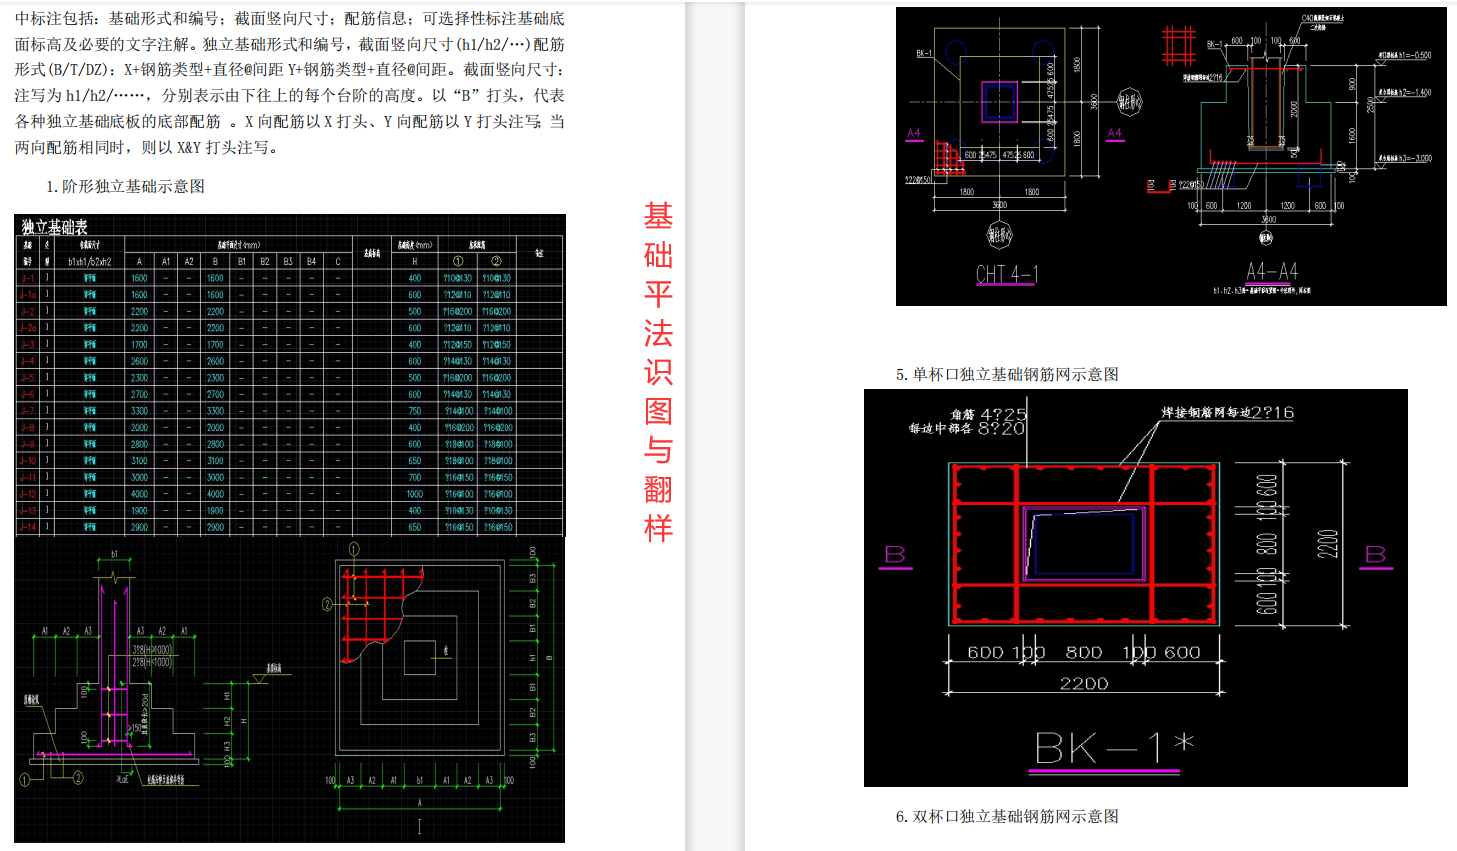Click the annotation '焊接钢筋网每边2?16' above BK-1*
Viewport: 1457px width, 851px height.
(x=1227, y=412)
